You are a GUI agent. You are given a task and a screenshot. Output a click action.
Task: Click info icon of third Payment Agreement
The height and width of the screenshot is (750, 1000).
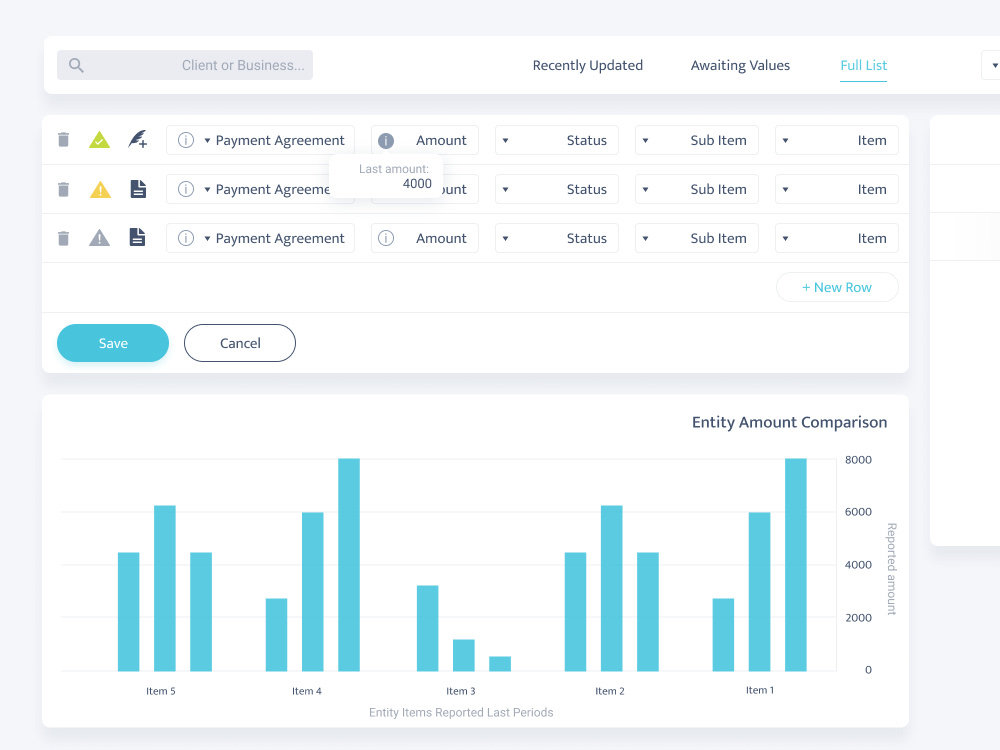(x=186, y=239)
